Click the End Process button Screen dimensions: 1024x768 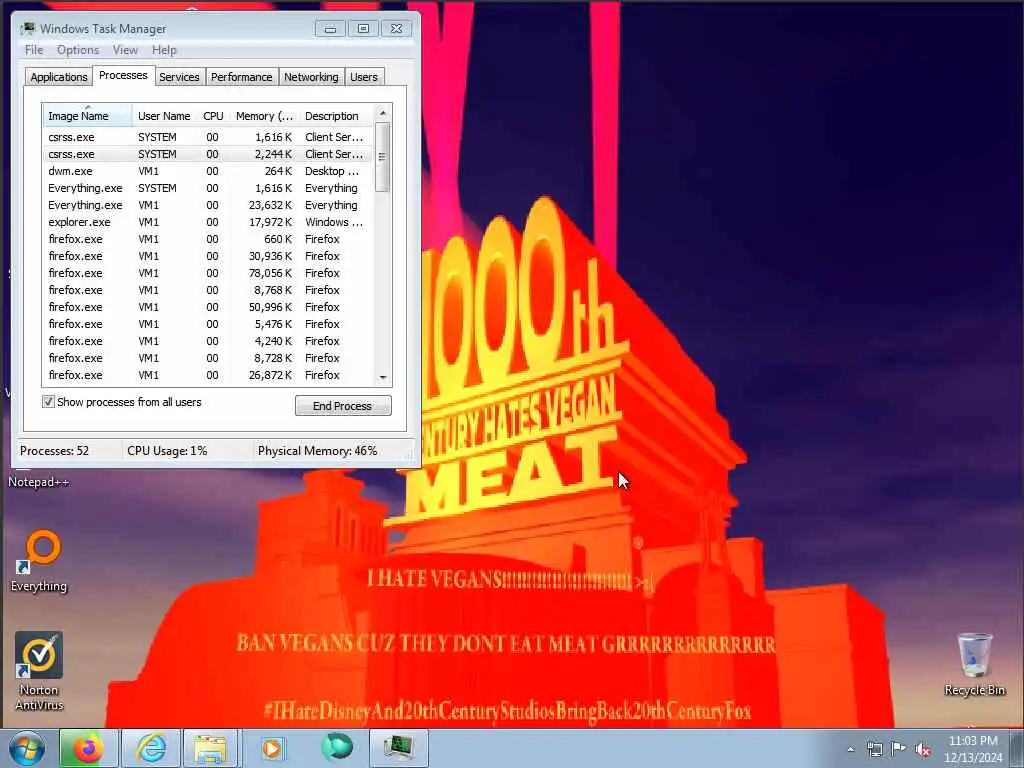click(343, 406)
